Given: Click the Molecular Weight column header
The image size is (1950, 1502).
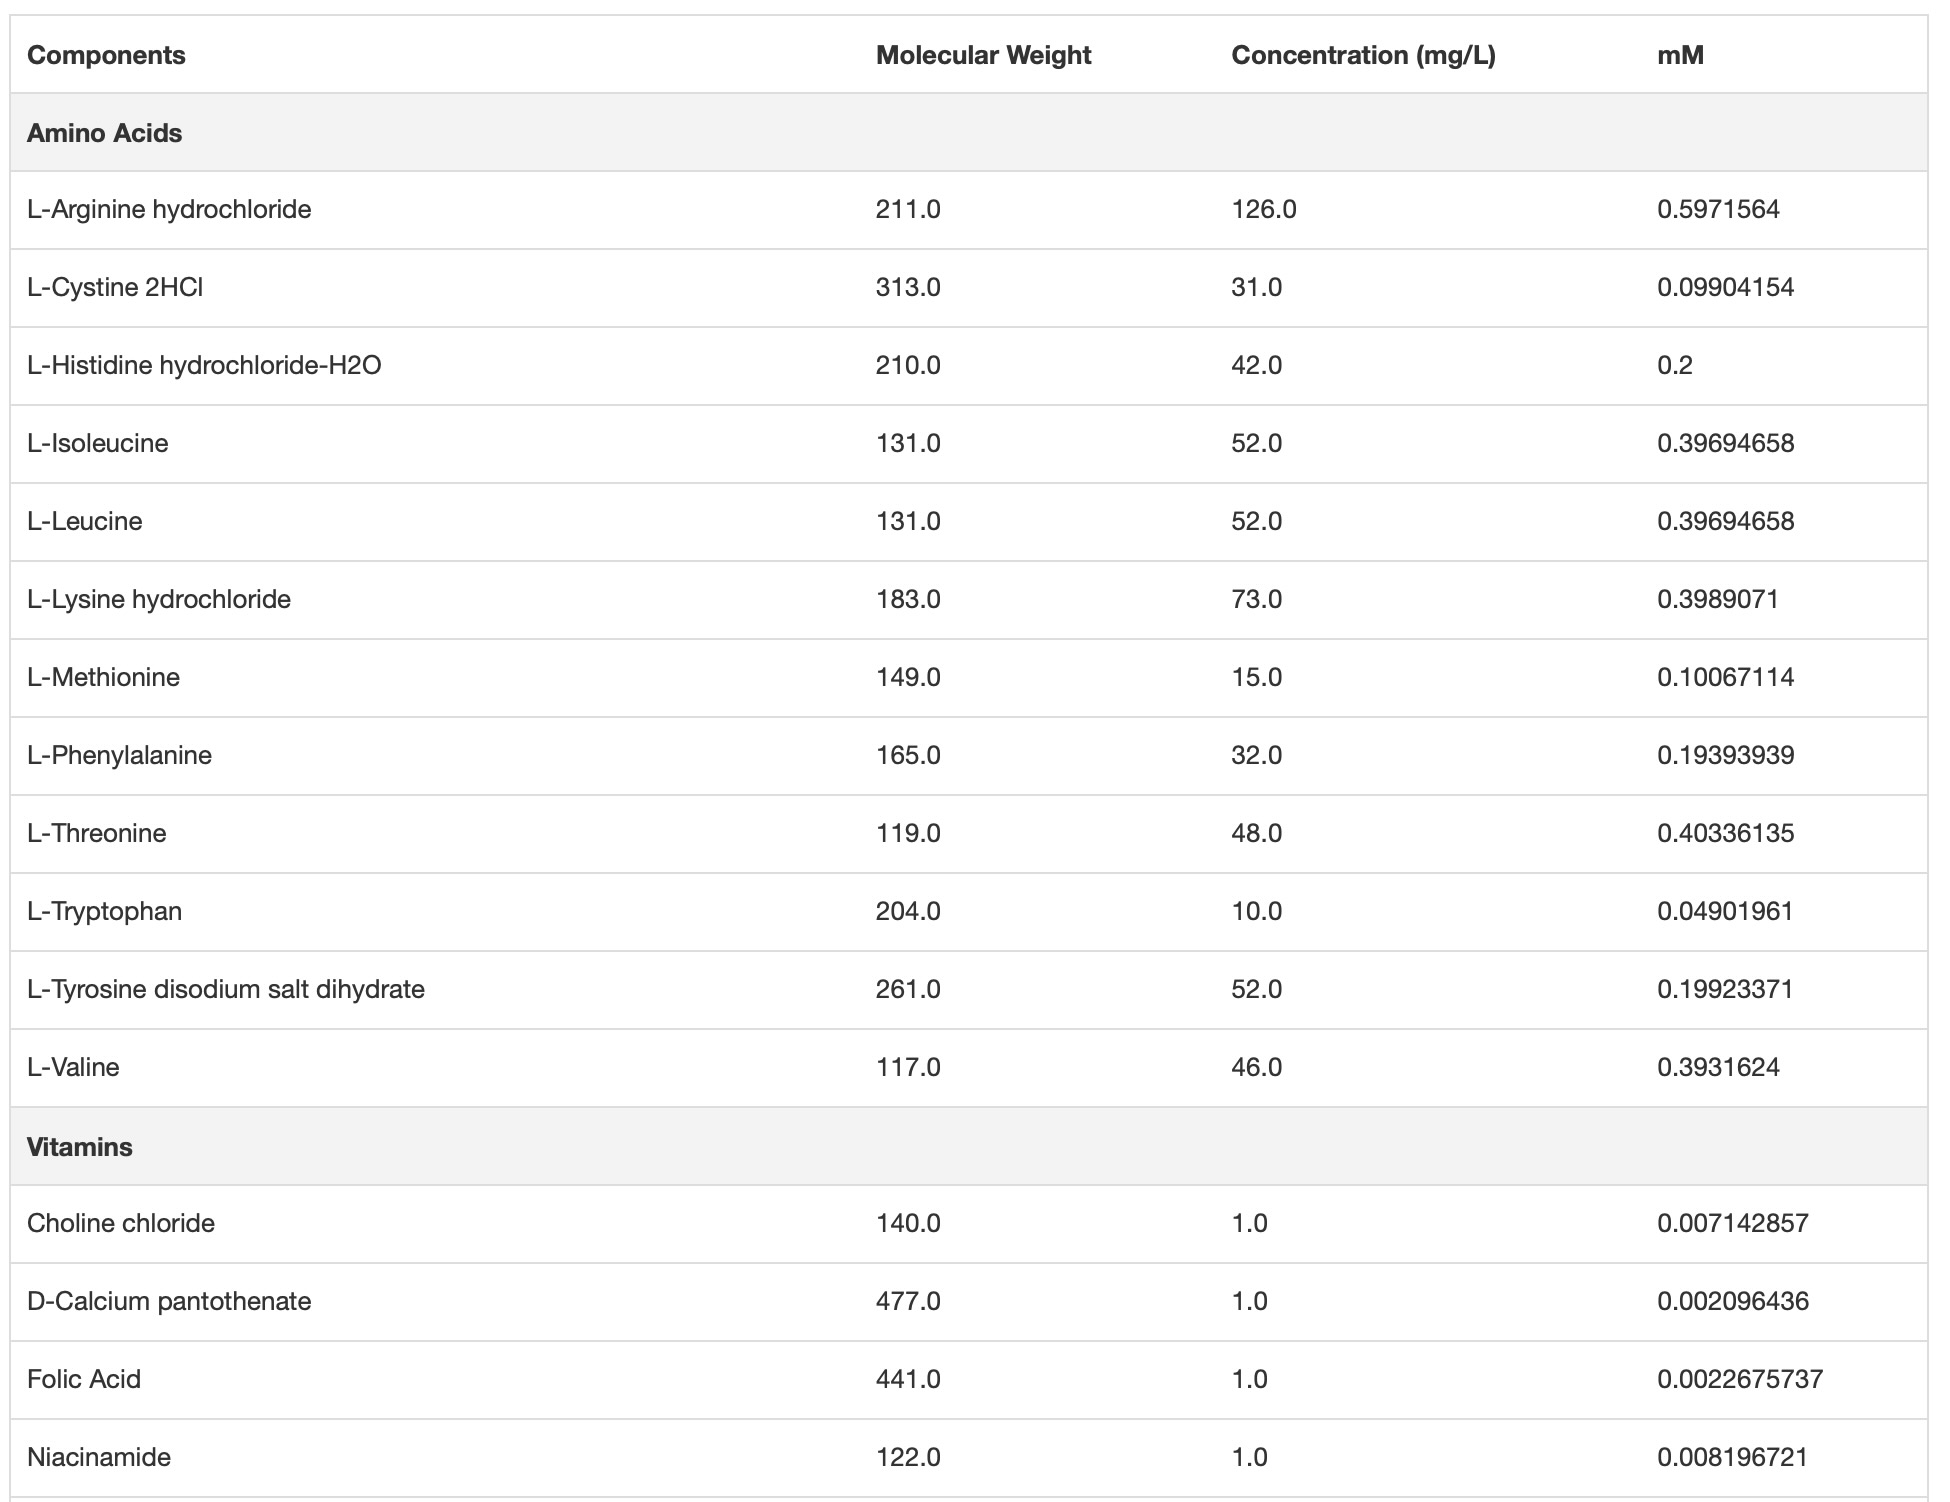Looking at the screenshot, I should [x=983, y=55].
